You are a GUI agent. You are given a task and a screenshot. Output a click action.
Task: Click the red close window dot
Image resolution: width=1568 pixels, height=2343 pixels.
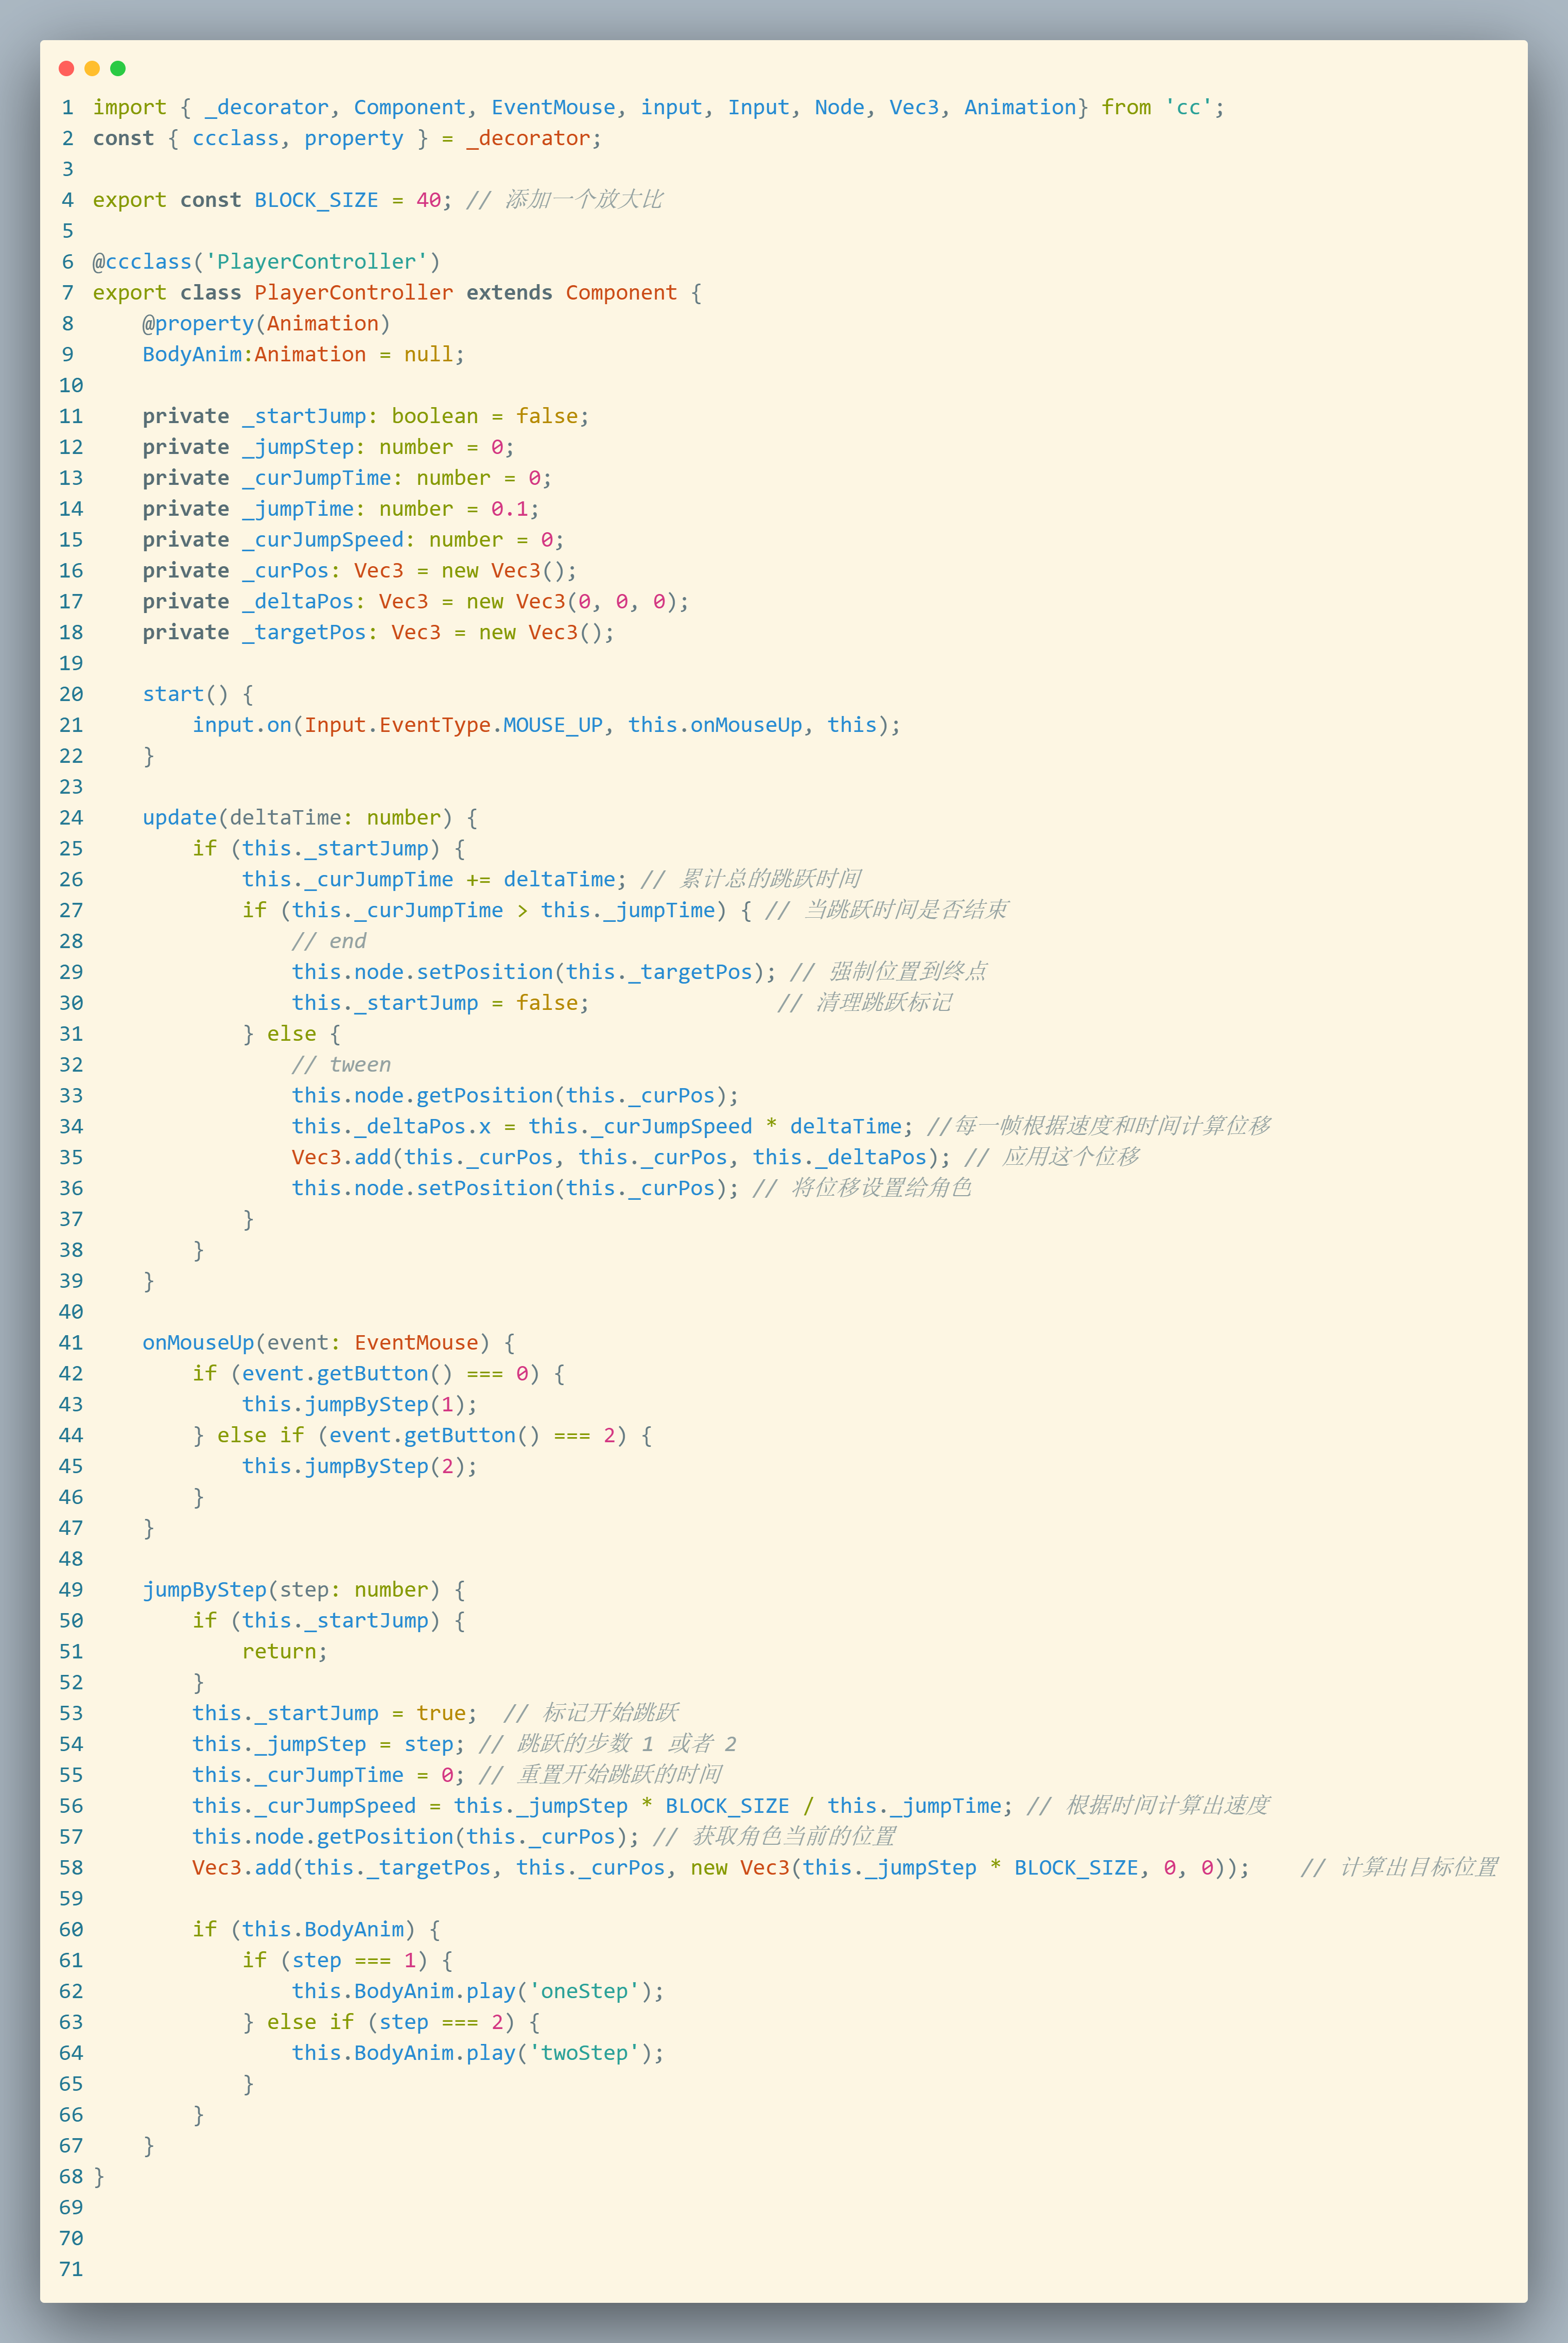click(66, 68)
